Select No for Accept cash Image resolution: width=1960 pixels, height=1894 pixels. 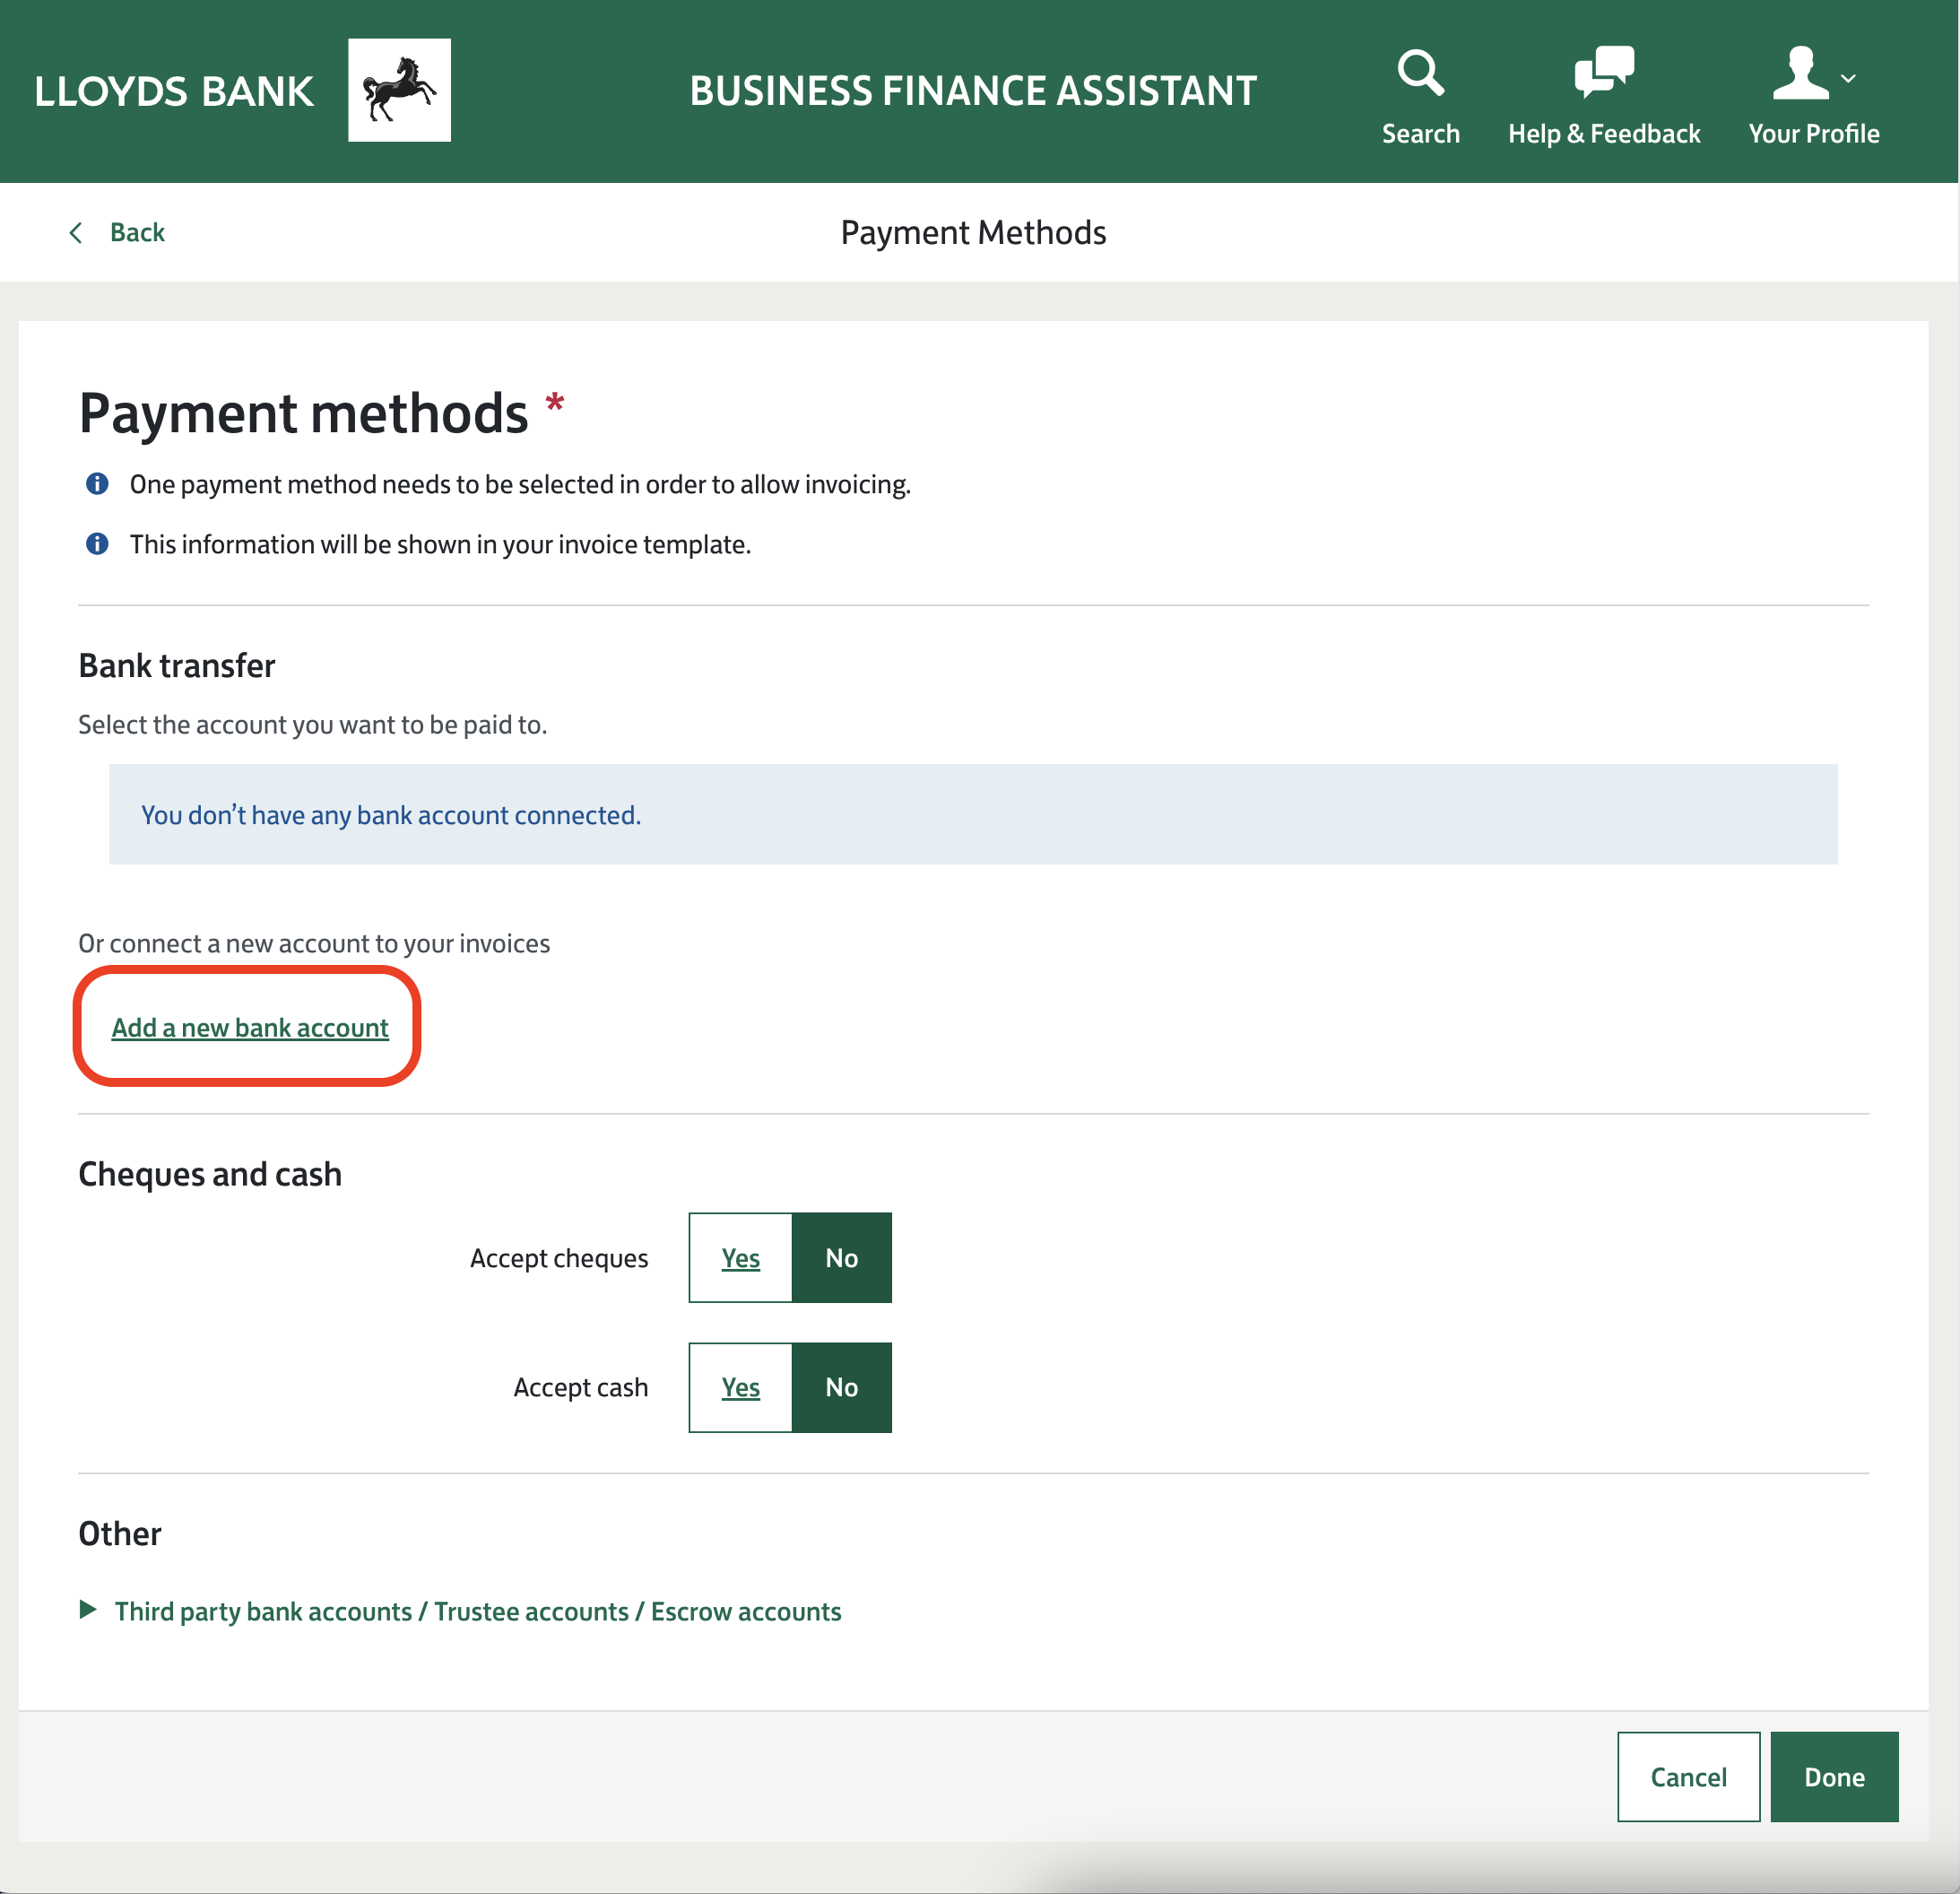tap(841, 1387)
